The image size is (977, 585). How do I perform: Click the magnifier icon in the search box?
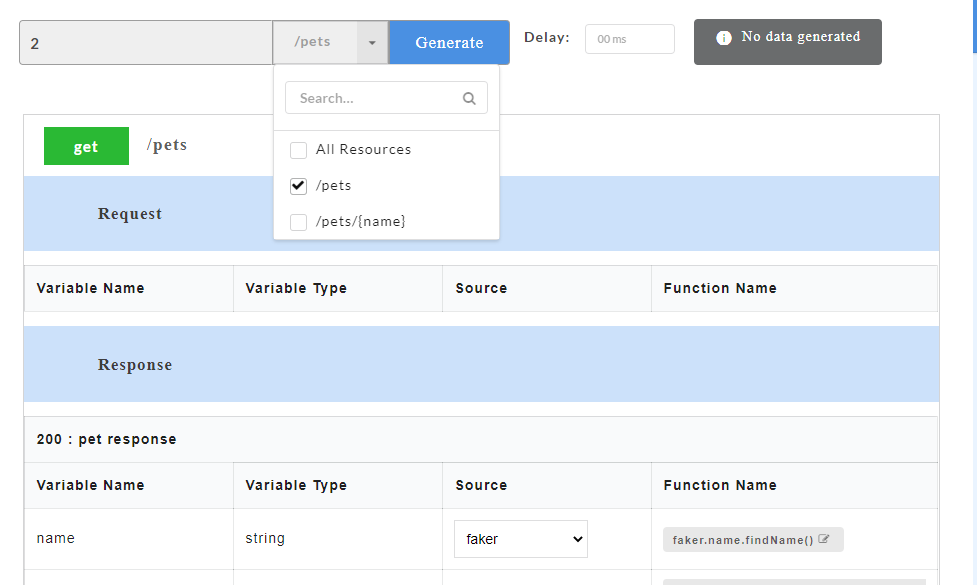pos(469,98)
